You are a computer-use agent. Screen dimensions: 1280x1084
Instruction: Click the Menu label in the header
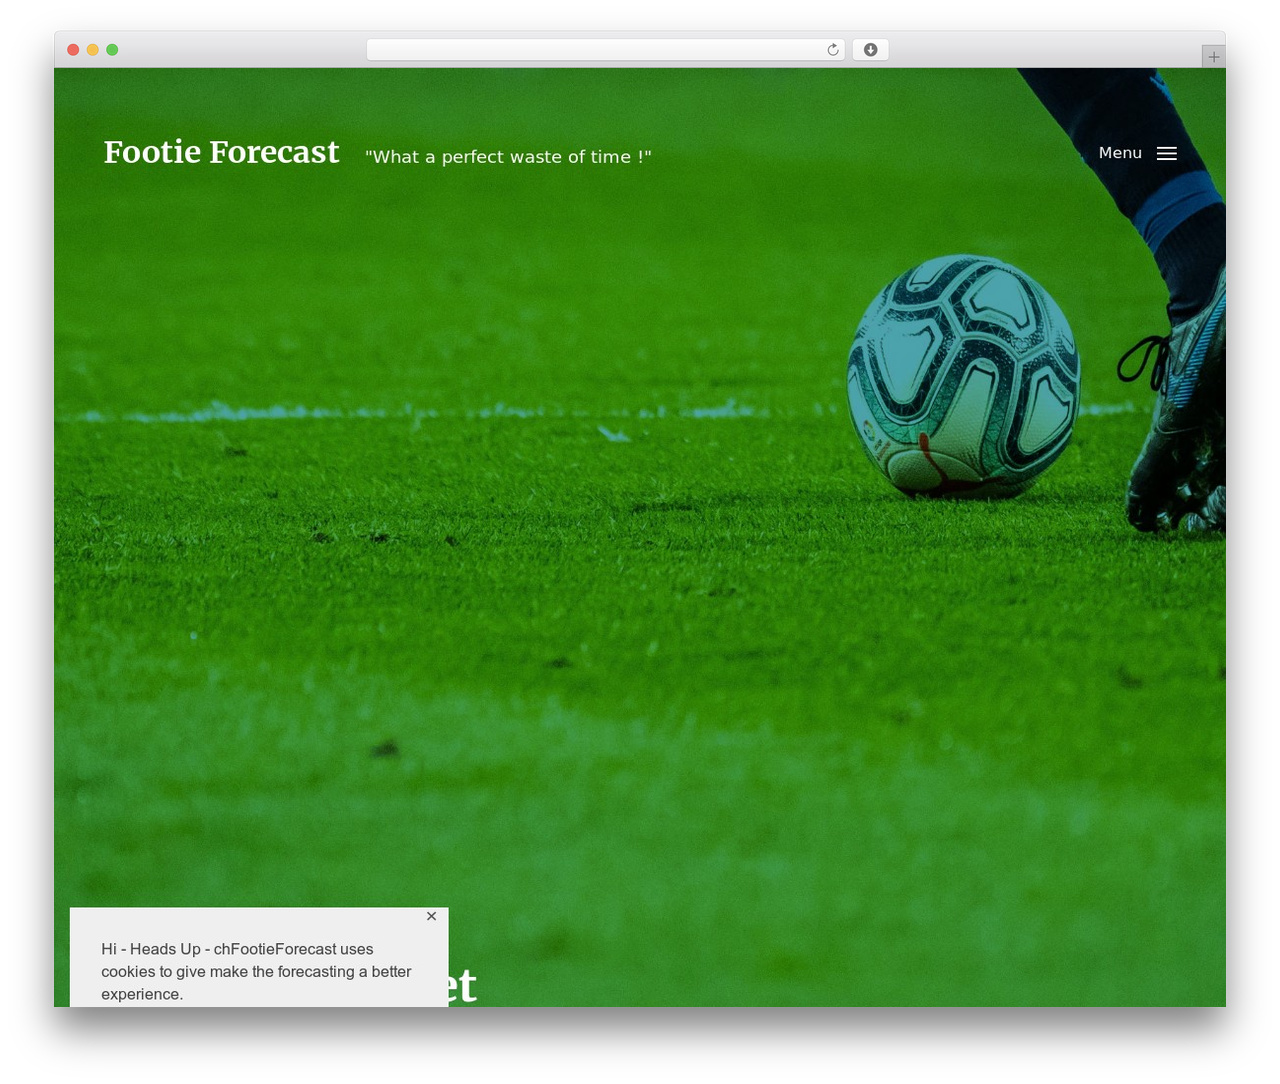[x=1120, y=153]
